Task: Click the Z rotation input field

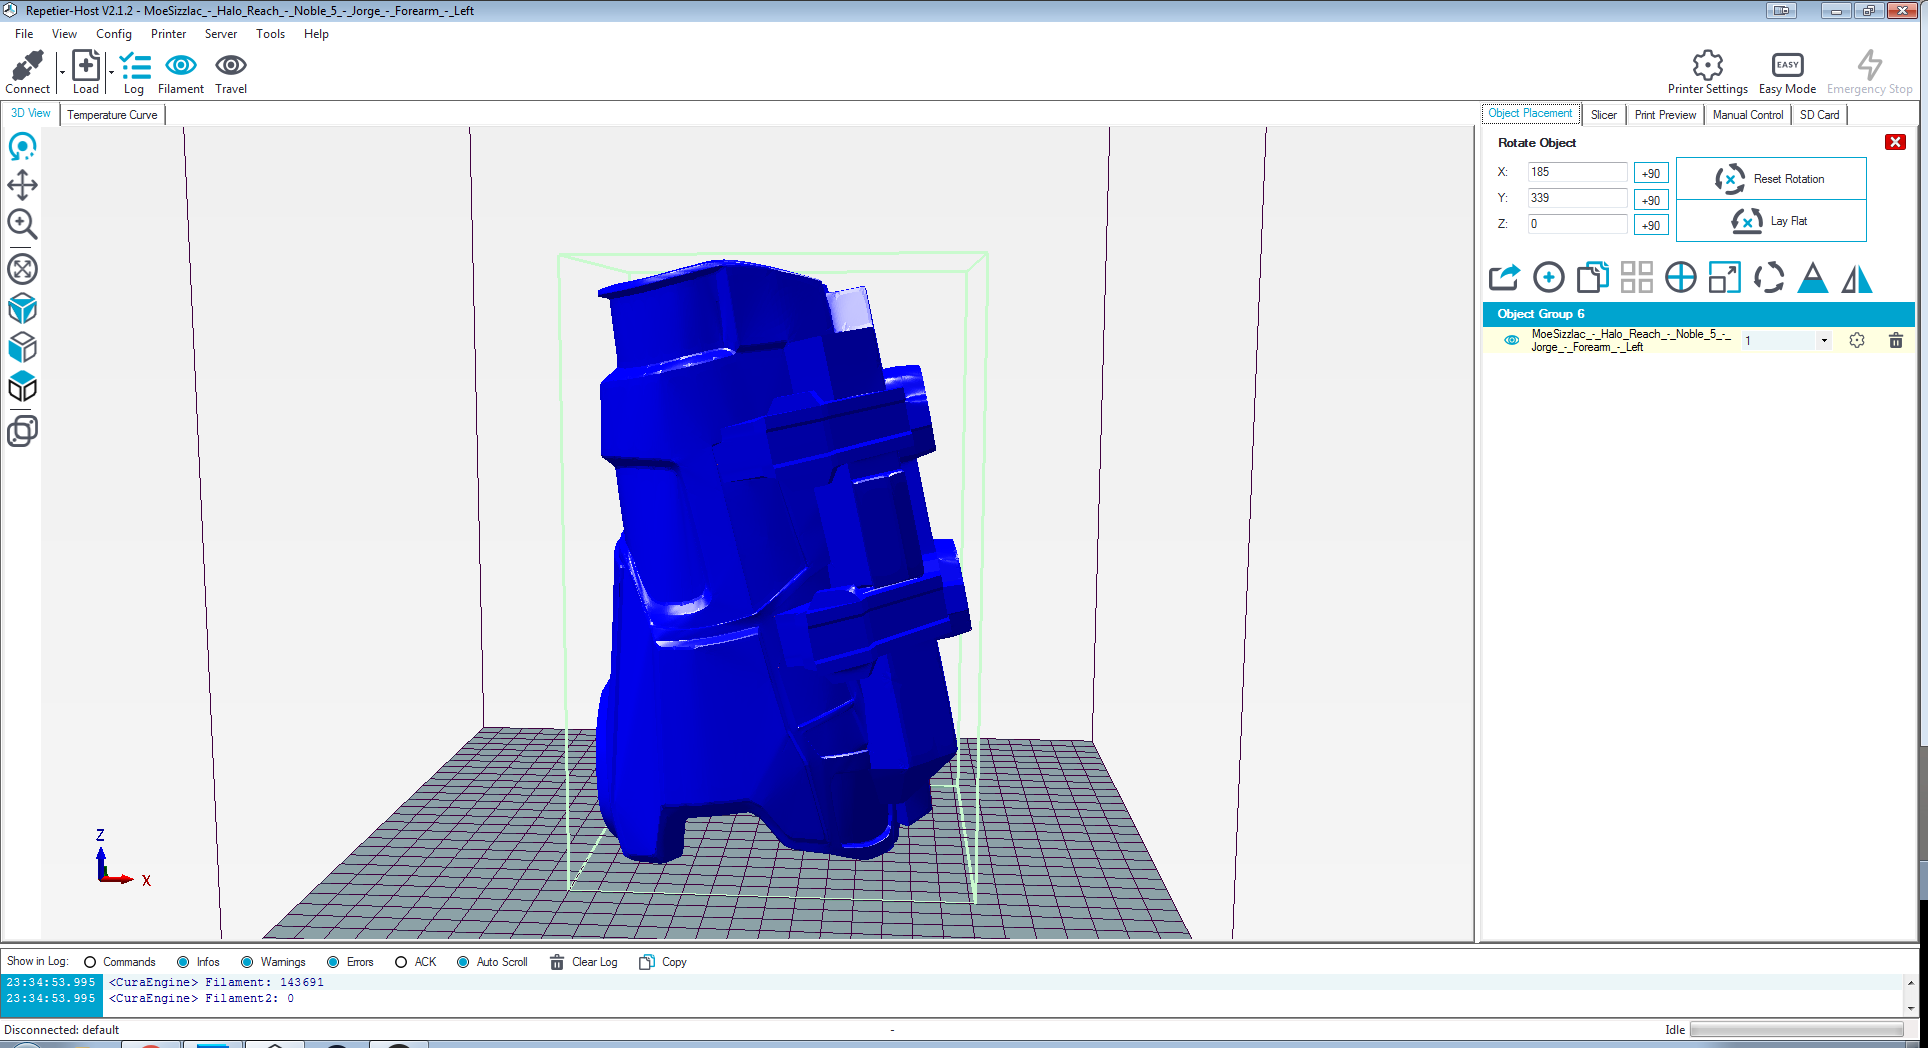Action: click(1577, 224)
